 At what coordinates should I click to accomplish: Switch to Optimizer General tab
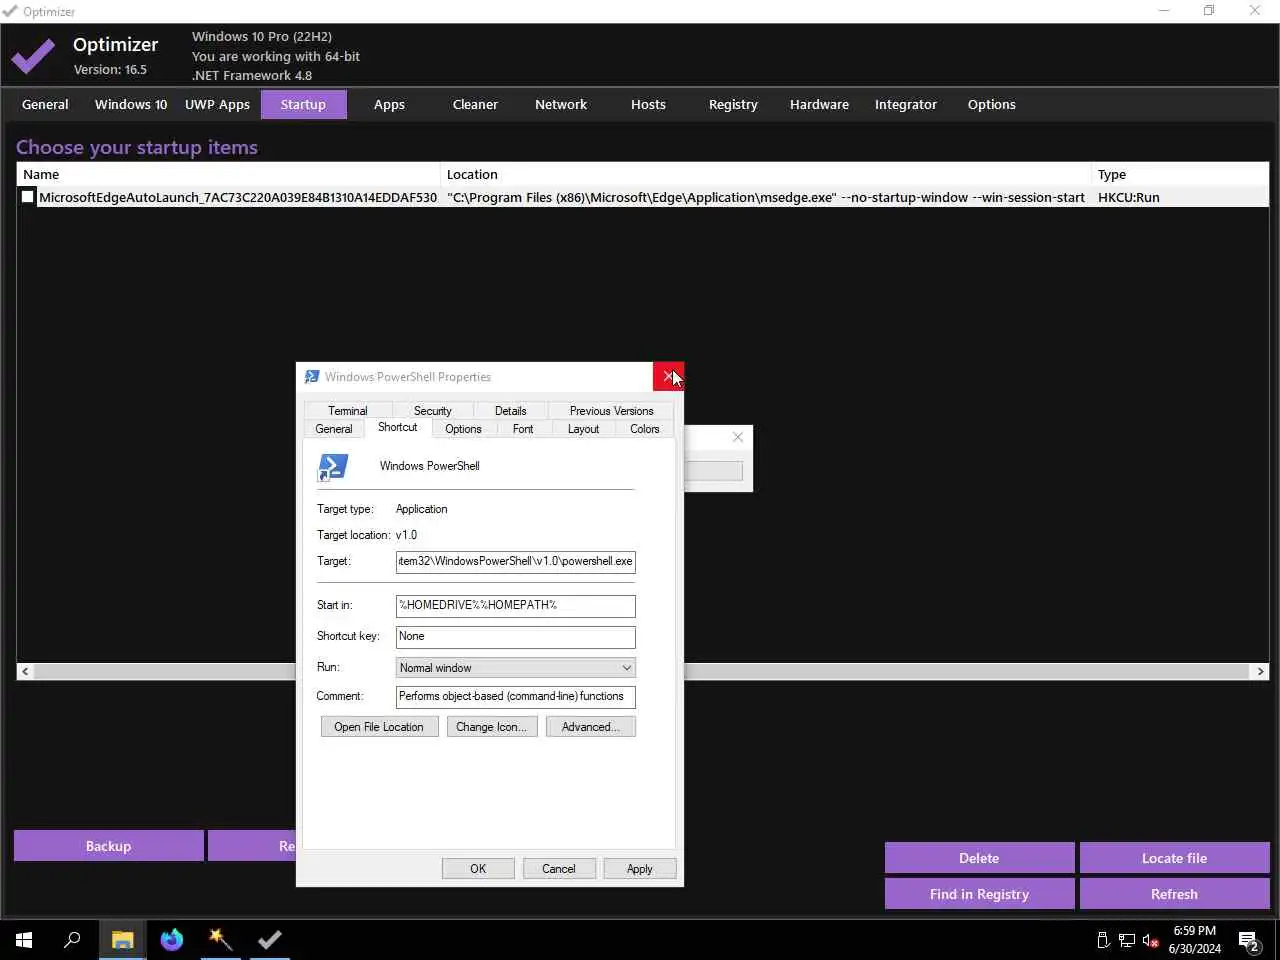(x=45, y=104)
